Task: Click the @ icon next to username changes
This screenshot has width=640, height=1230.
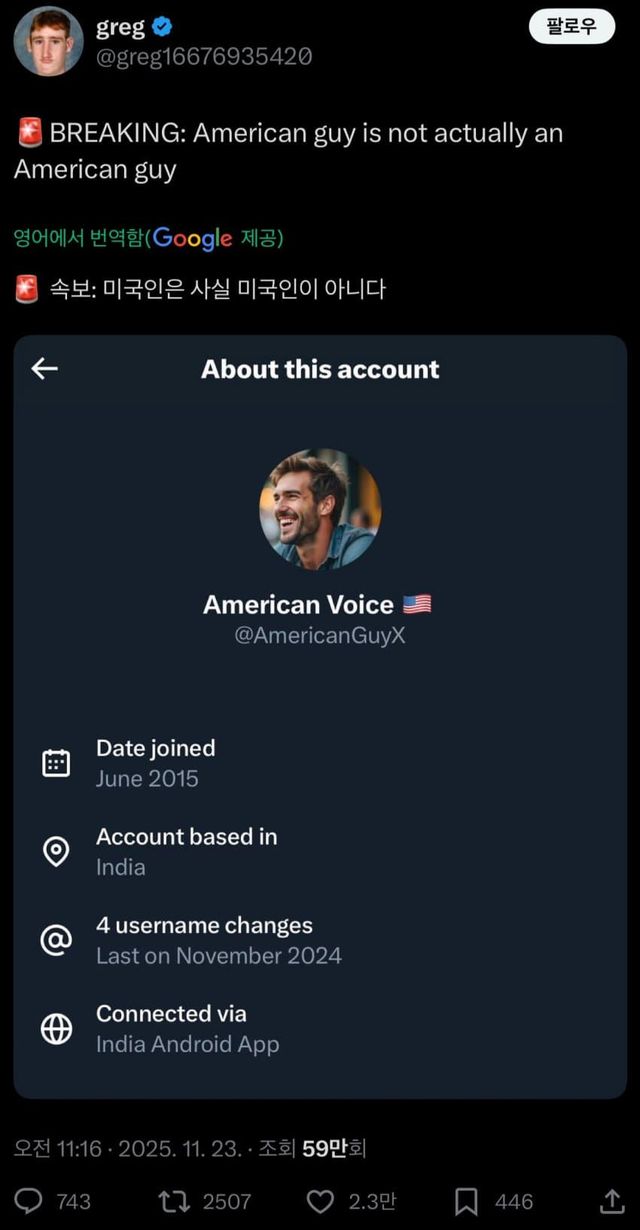Action: (x=55, y=939)
